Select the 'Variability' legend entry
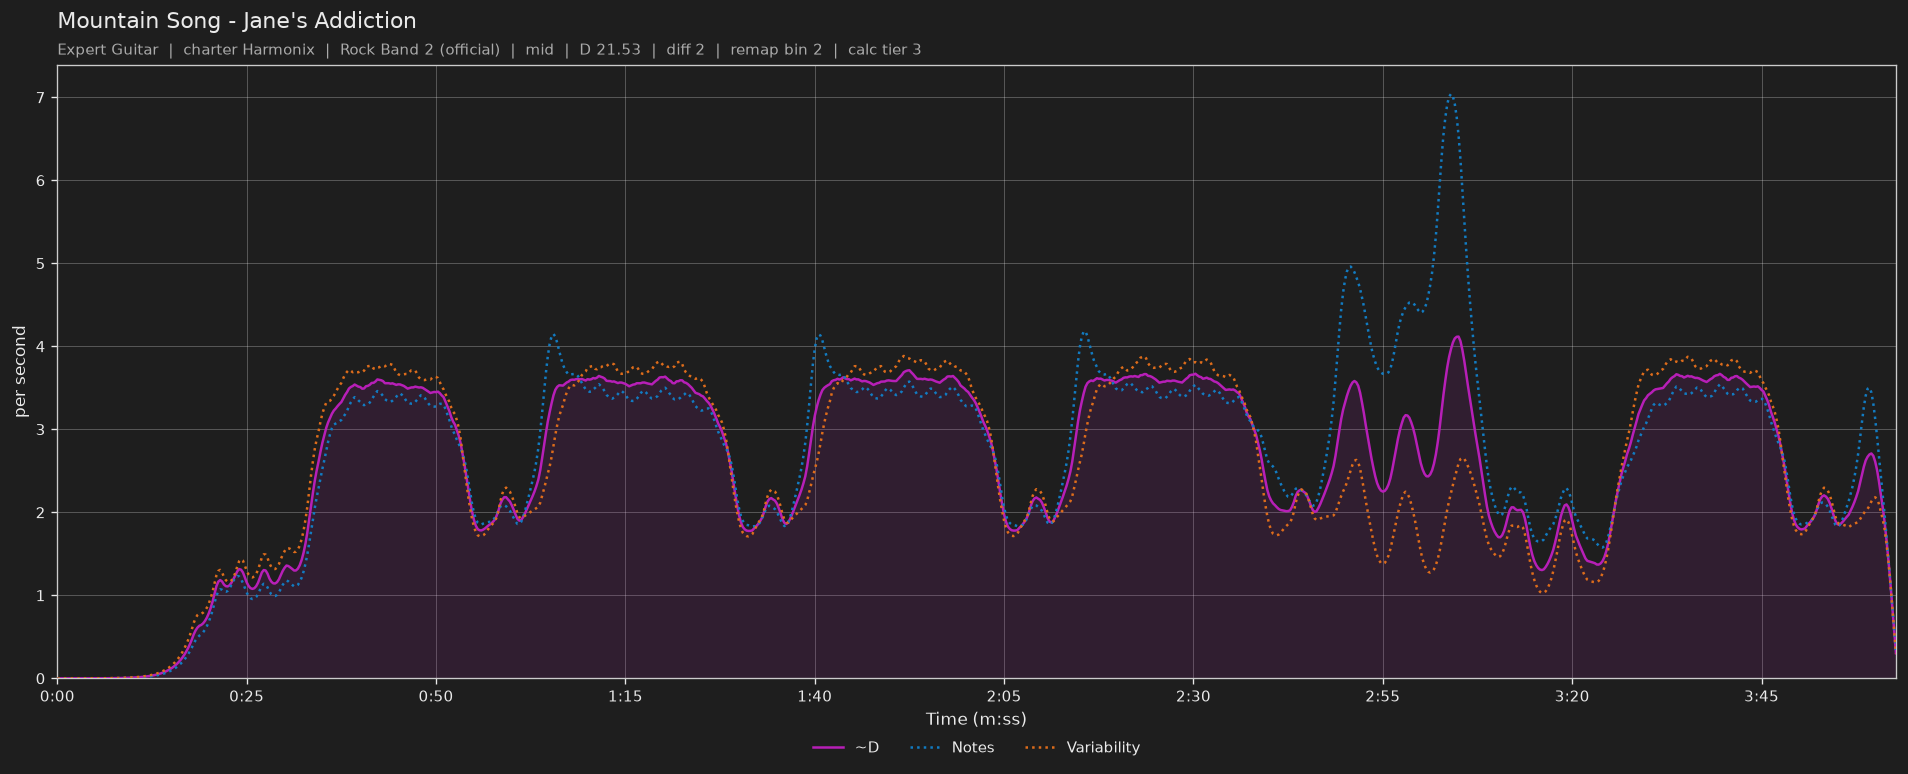 [1083, 747]
